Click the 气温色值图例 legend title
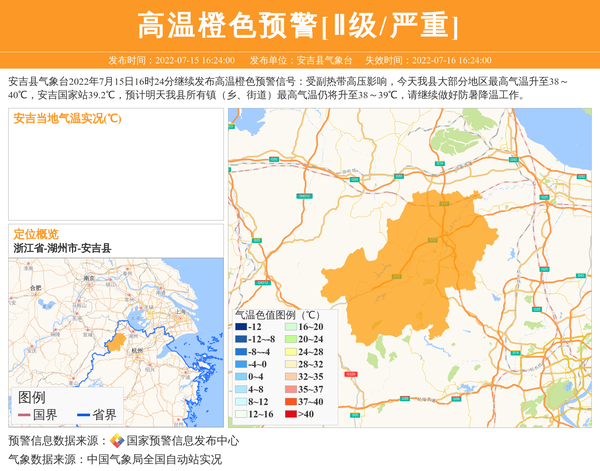Image resolution: width=600 pixels, height=471 pixels. click(277, 313)
